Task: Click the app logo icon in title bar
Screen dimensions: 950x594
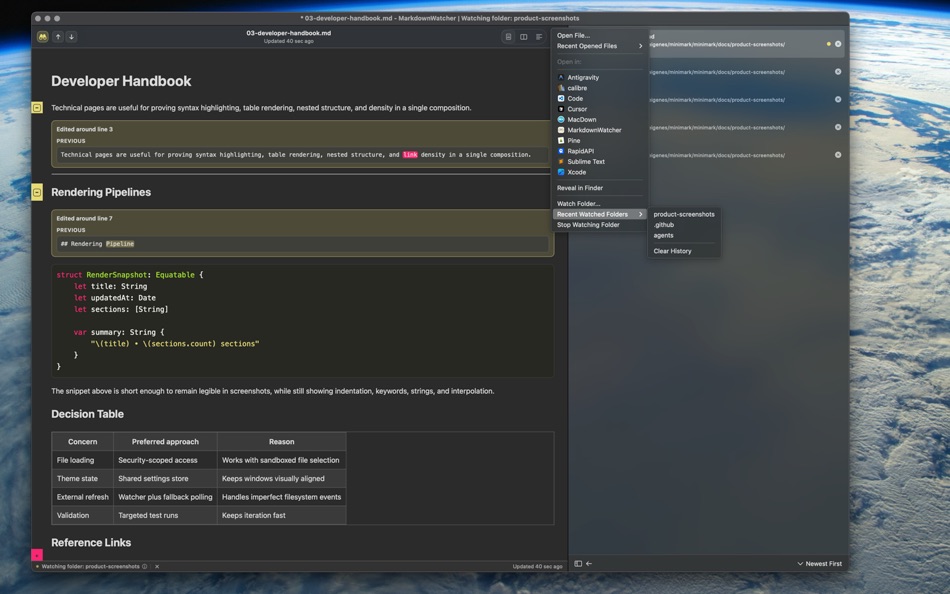Action: (42, 36)
